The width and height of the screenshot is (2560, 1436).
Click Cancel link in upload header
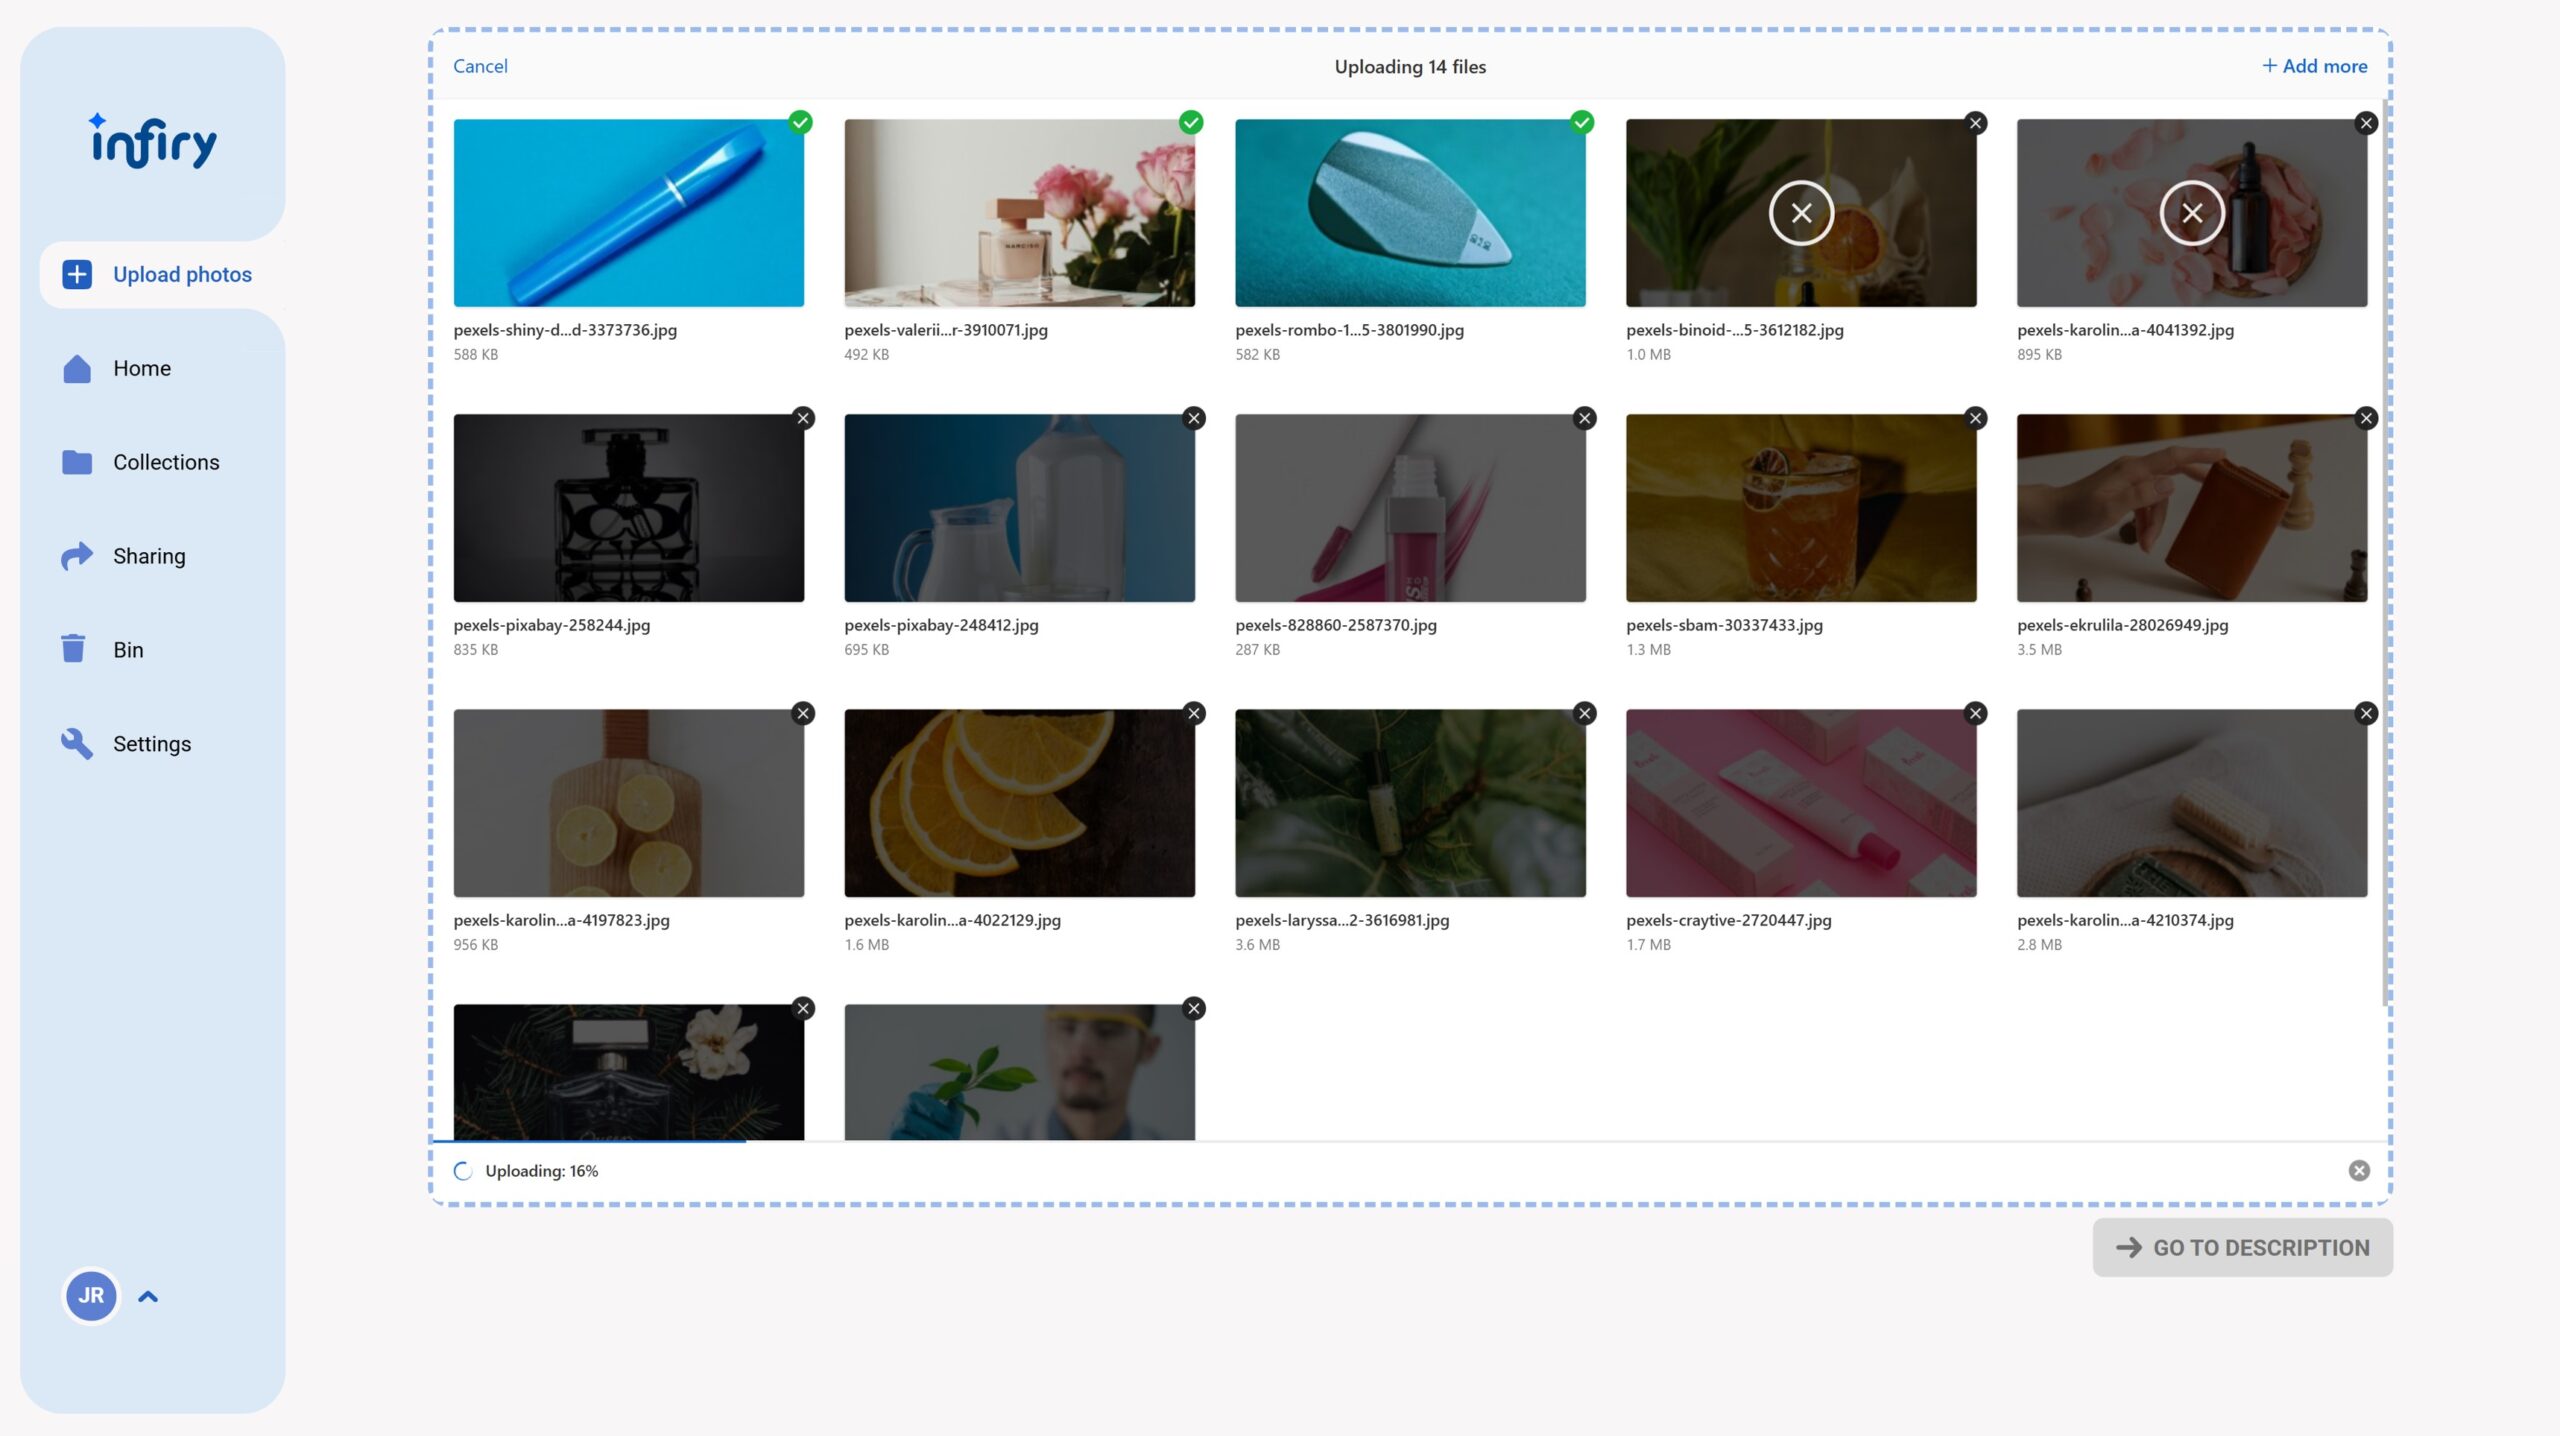click(480, 66)
